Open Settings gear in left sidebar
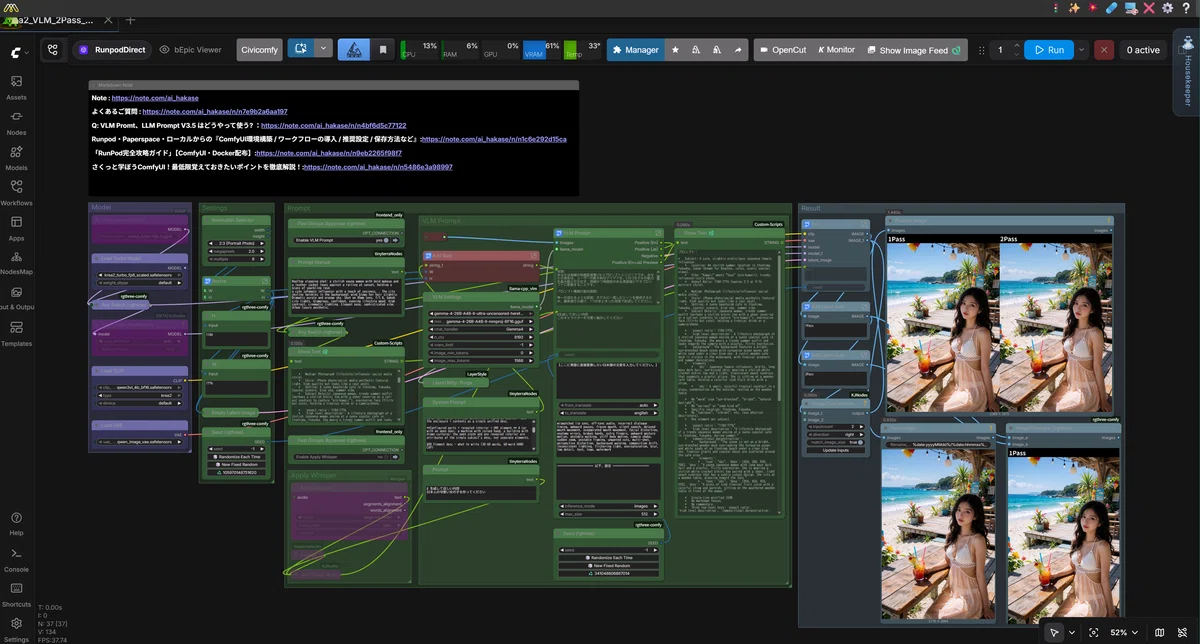This screenshot has width=1200, height=644. coord(16,628)
